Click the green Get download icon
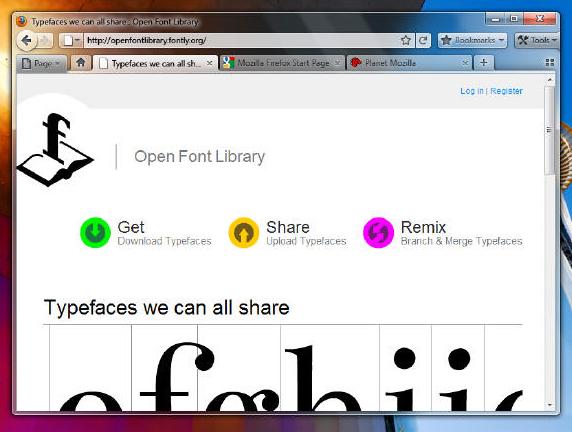572x432 pixels. (95, 232)
